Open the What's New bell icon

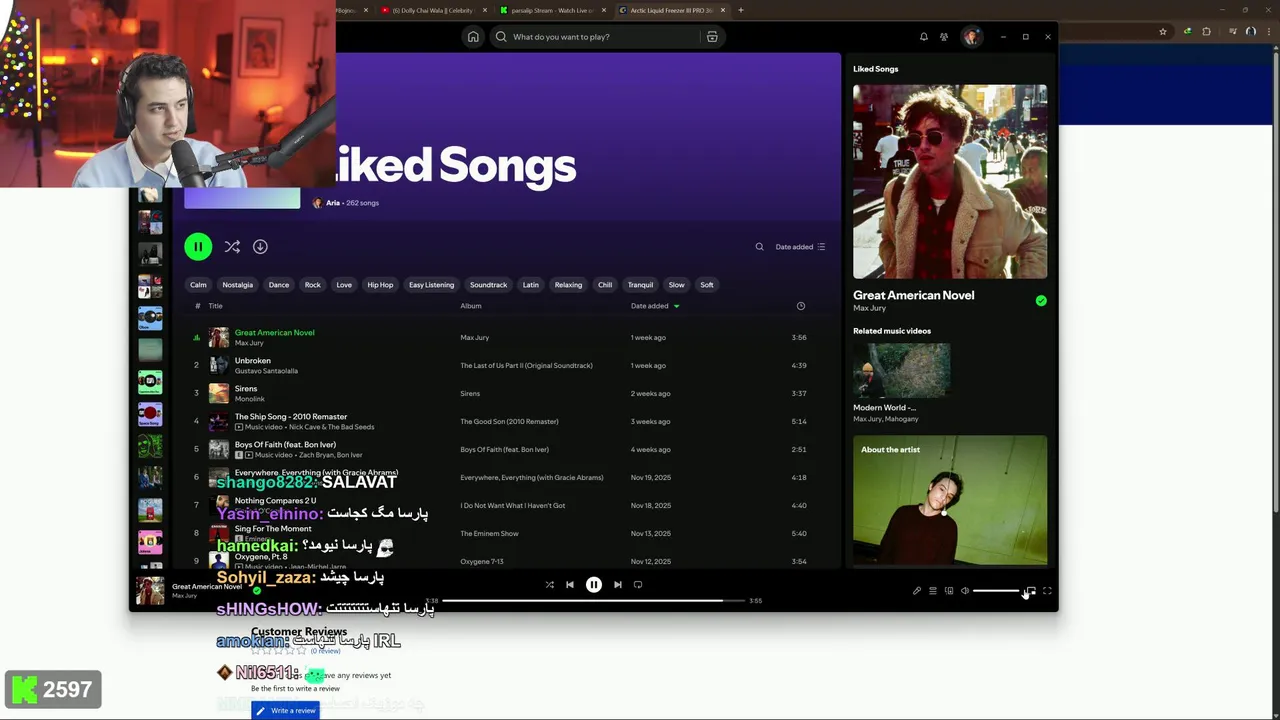click(x=924, y=37)
